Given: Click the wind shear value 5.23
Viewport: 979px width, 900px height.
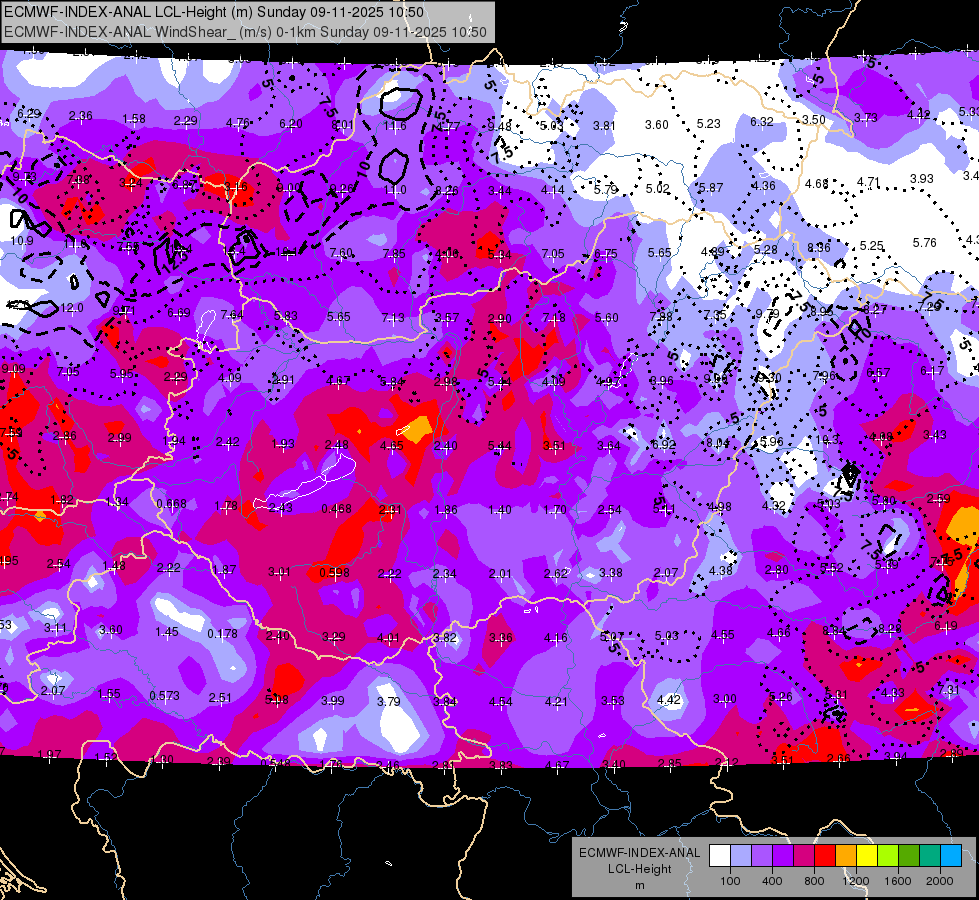Looking at the screenshot, I should click(x=708, y=124).
